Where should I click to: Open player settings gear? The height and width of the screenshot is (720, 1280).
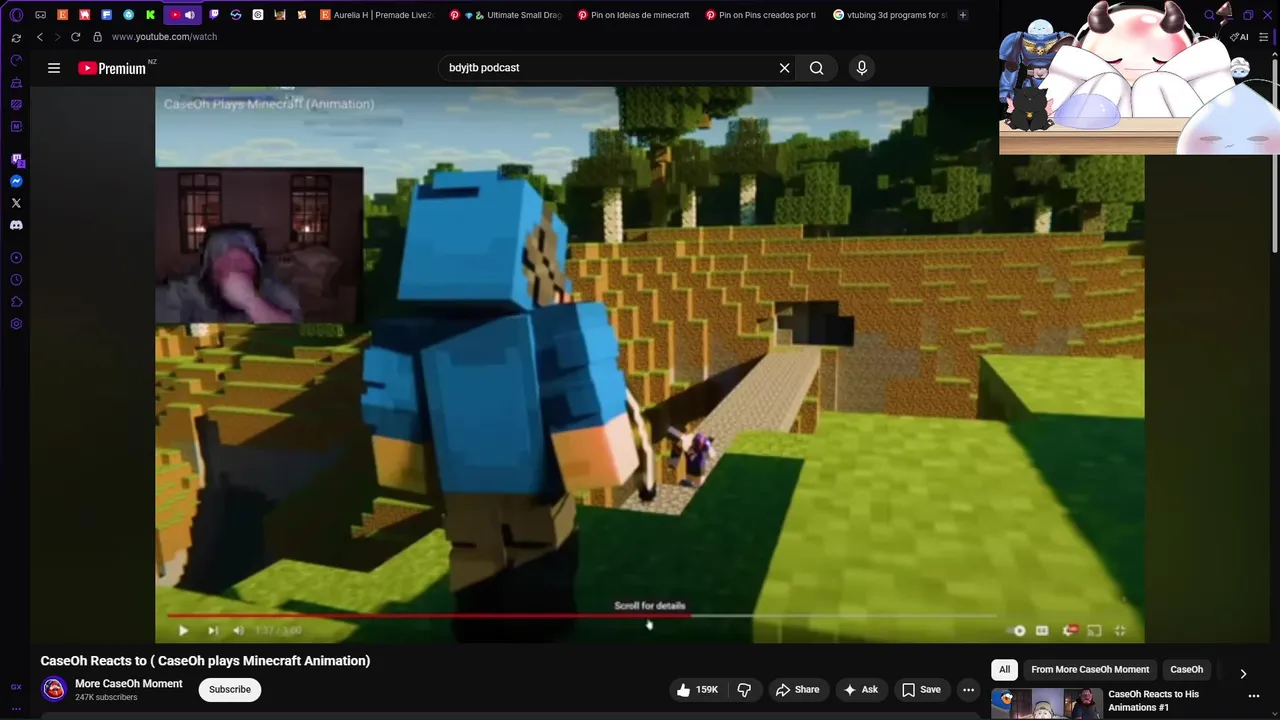coord(1069,630)
